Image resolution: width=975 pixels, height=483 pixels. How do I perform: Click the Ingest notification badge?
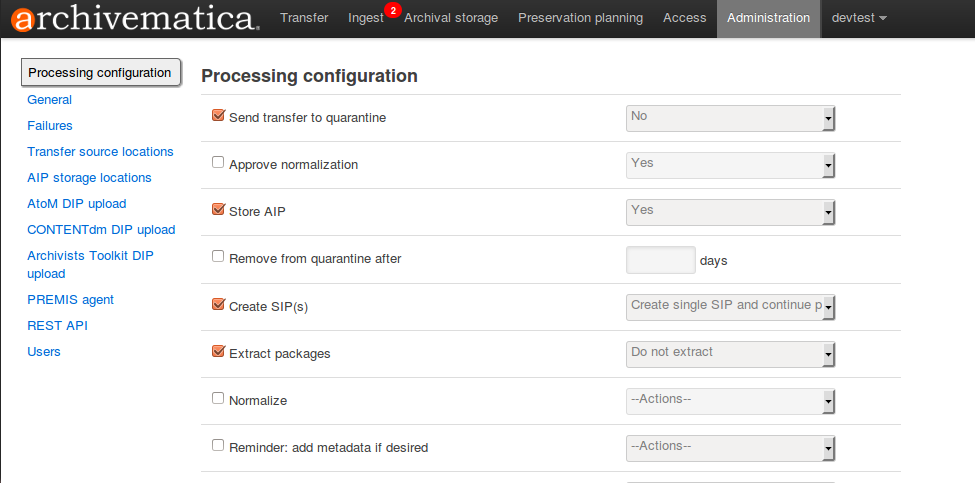[392, 10]
